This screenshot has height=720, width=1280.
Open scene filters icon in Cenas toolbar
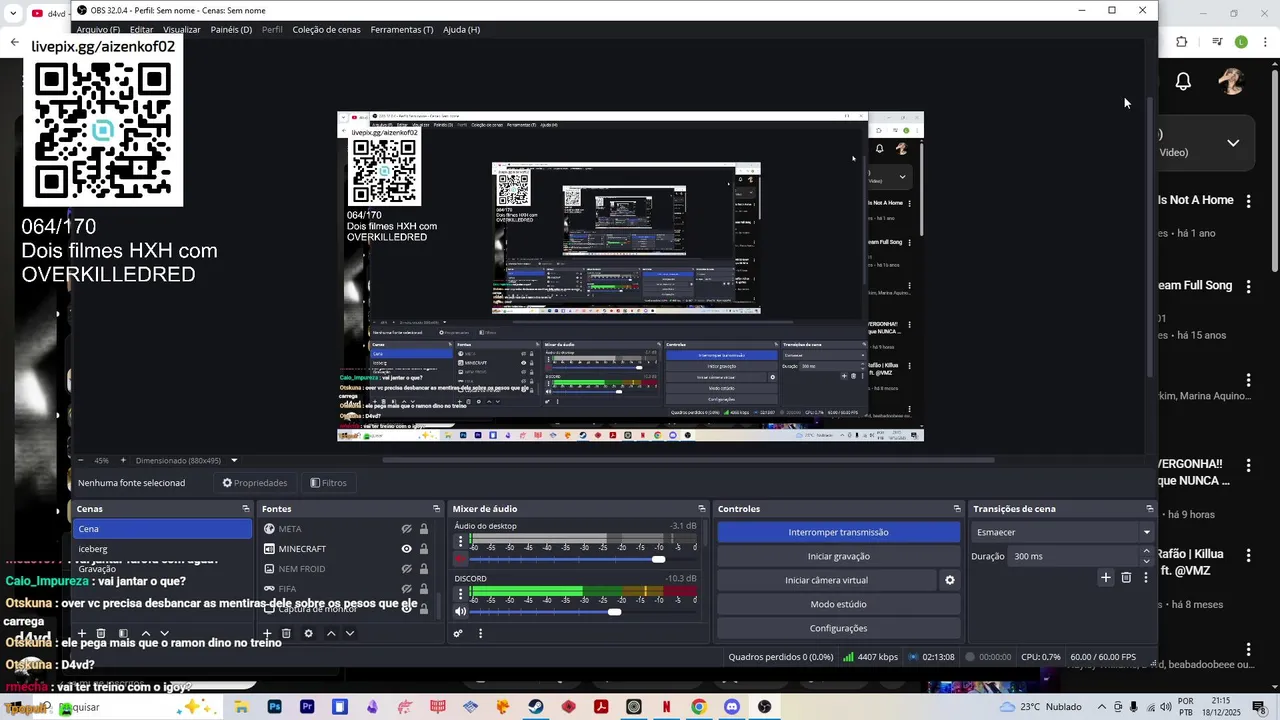pos(123,633)
